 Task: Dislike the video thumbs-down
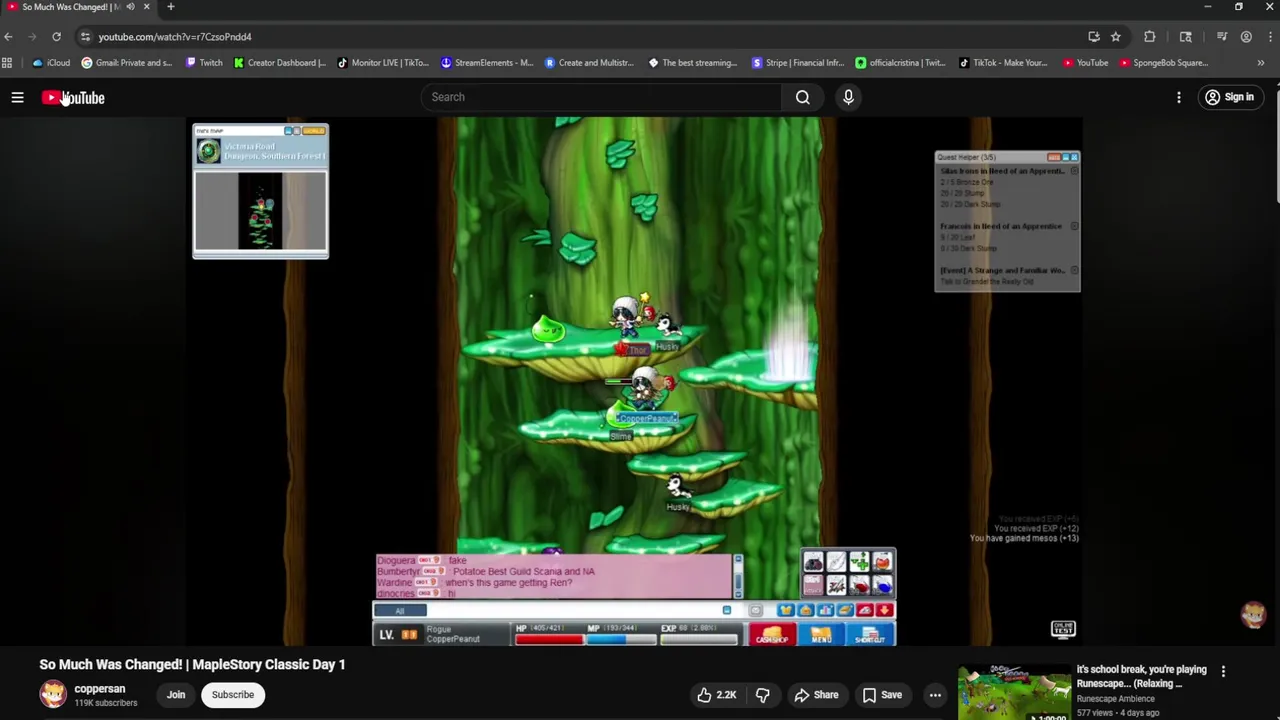click(x=763, y=695)
